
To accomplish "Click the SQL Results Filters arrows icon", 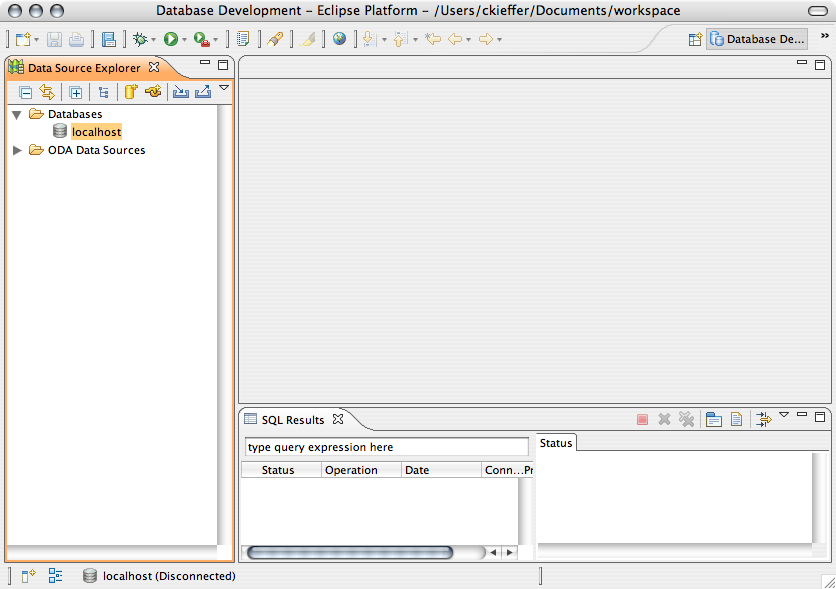I will click(x=763, y=419).
